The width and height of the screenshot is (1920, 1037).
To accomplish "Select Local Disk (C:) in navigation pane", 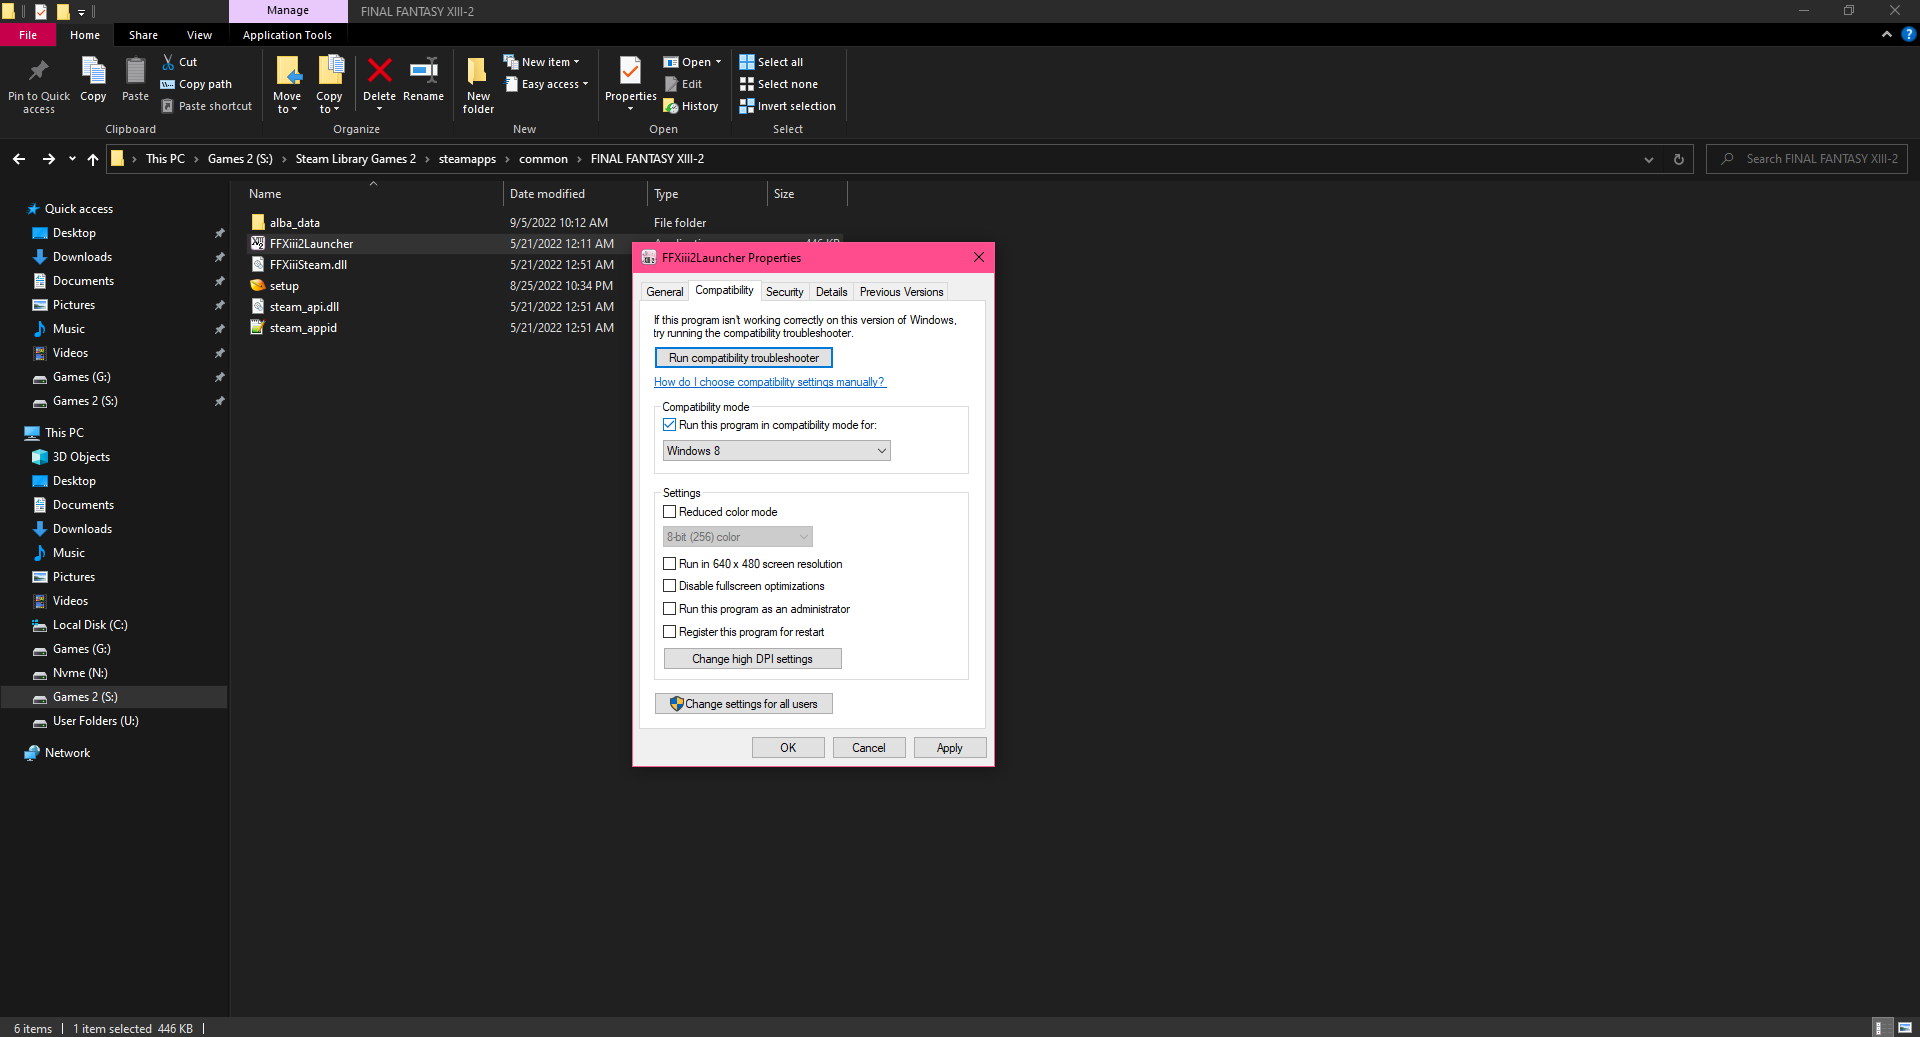I will pos(90,625).
